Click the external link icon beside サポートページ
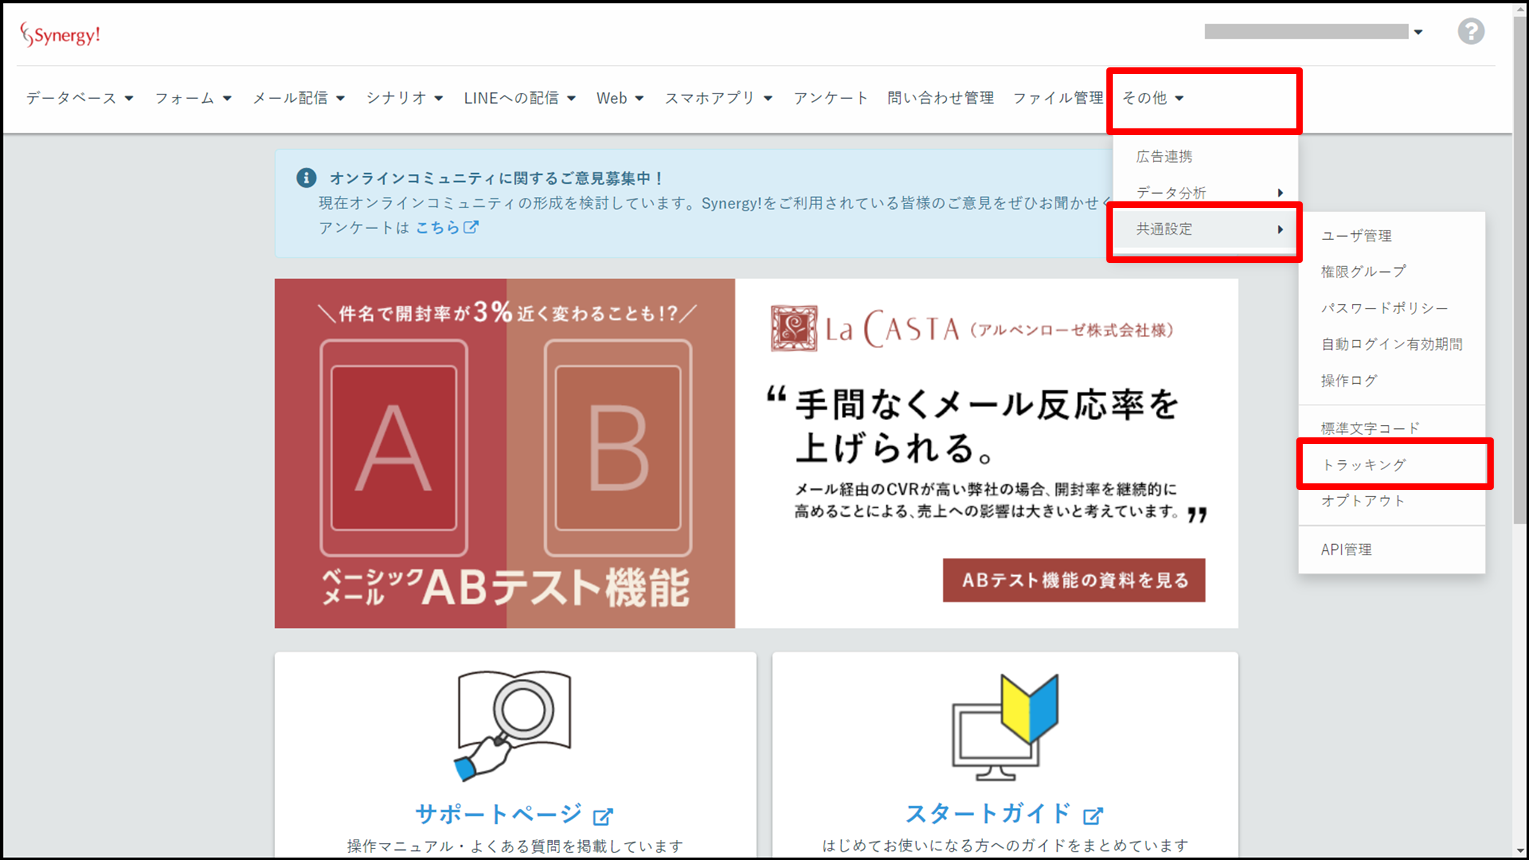The width and height of the screenshot is (1529, 860). point(603,816)
